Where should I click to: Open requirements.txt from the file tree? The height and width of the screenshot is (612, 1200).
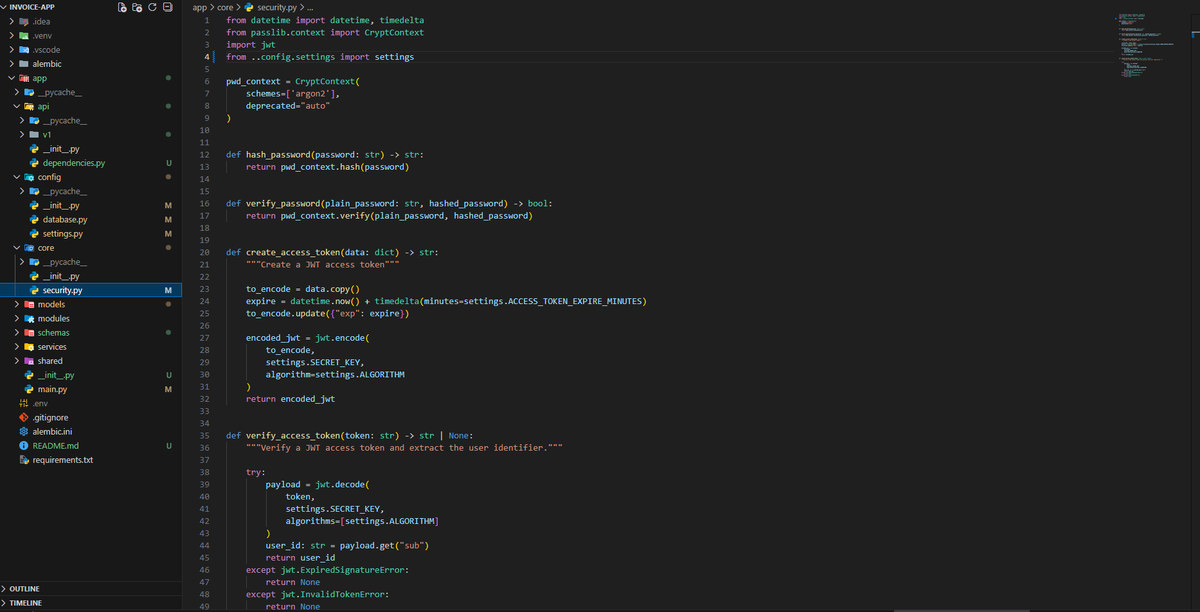pyautogui.click(x=63, y=460)
